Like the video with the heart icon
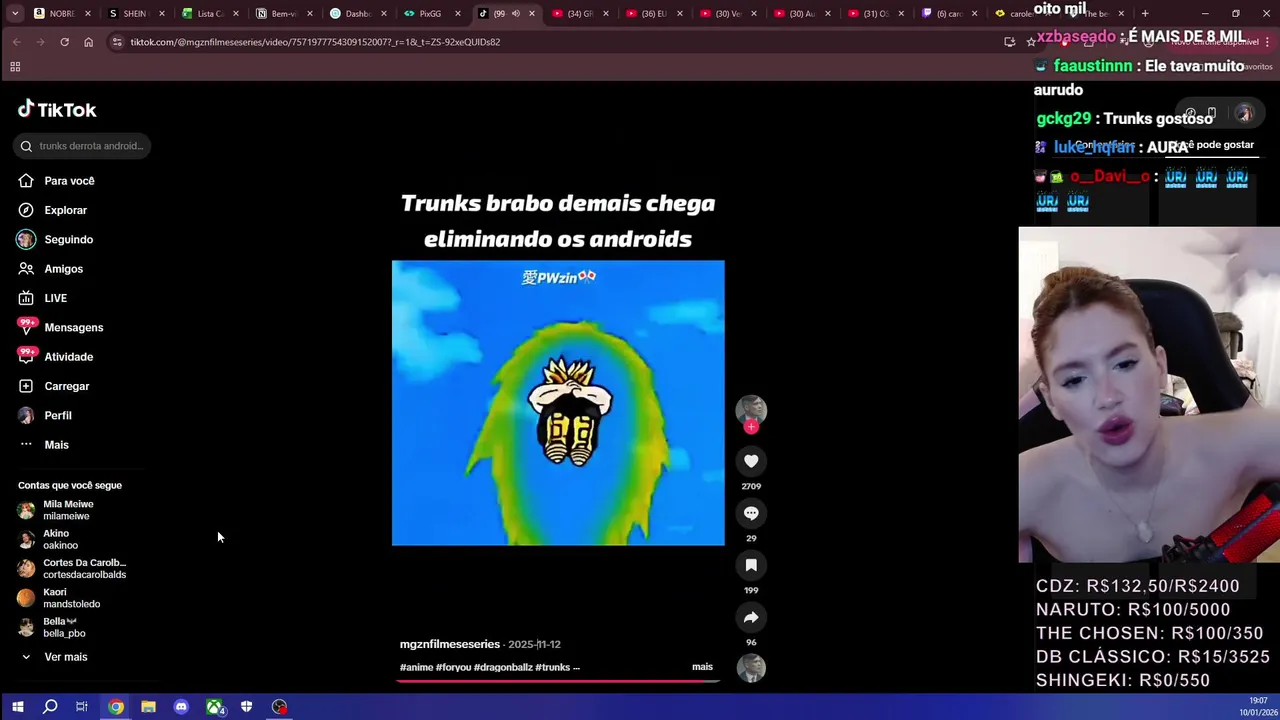 751,461
